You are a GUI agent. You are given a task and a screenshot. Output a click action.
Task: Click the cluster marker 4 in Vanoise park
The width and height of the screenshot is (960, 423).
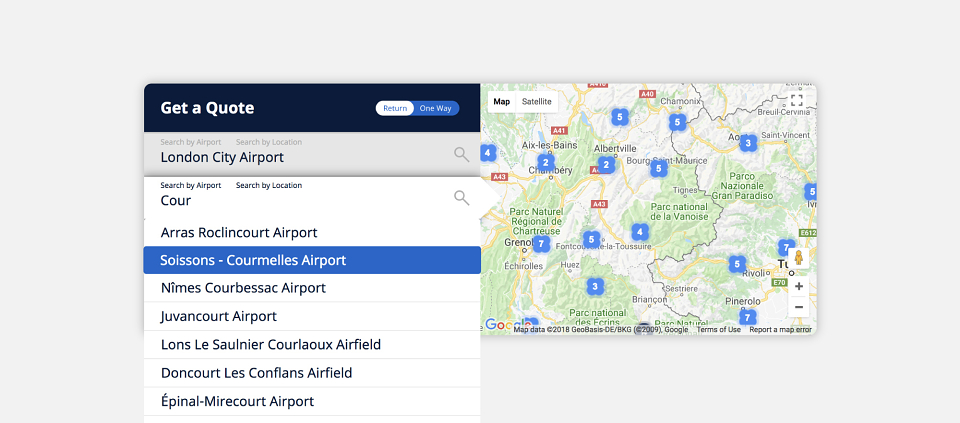[640, 232]
